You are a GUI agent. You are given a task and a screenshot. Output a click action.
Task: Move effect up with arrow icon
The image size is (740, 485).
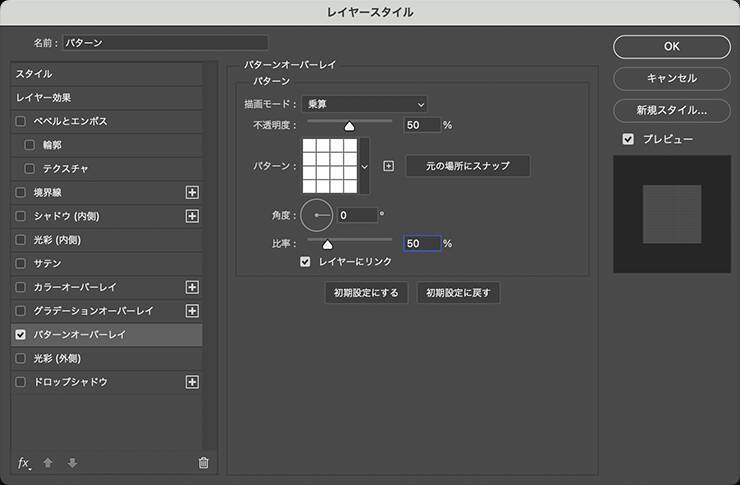[x=48, y=462]
